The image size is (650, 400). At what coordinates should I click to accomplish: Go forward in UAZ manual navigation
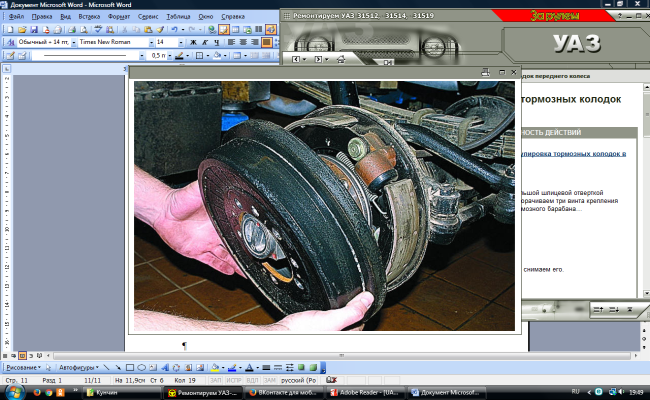[x=318, y=60]
